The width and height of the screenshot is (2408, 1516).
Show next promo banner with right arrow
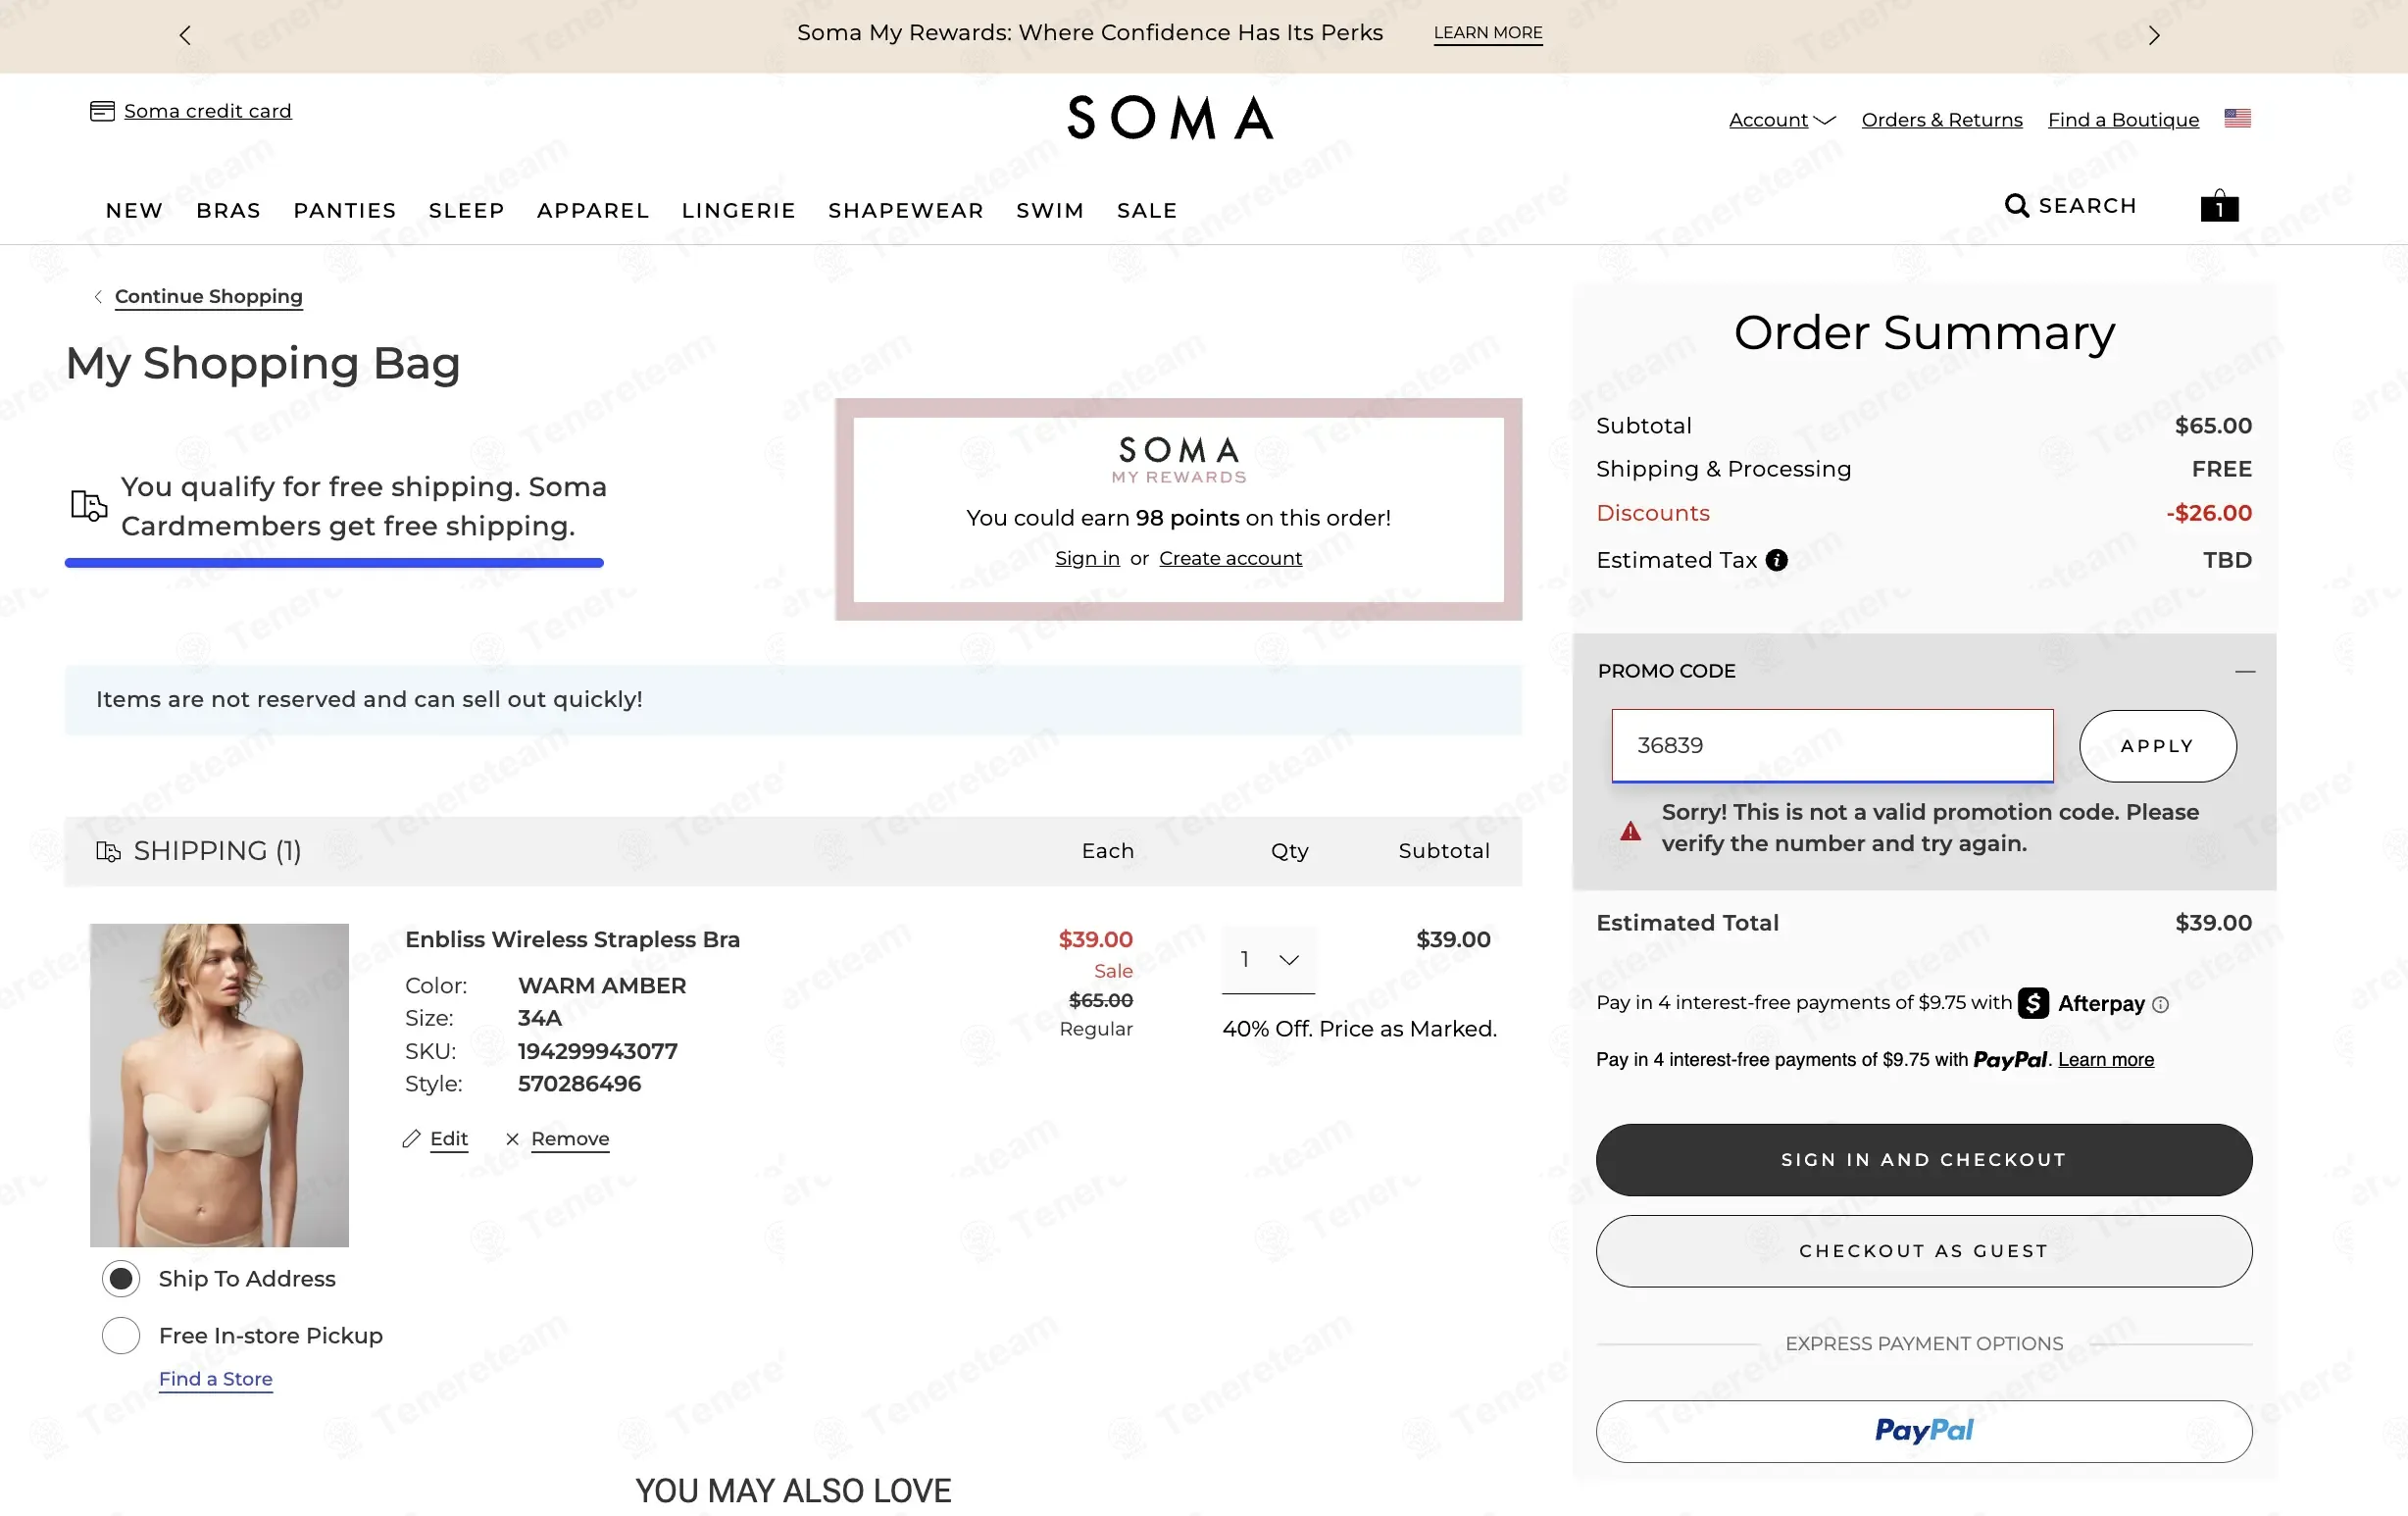pyautogui.click(x=2154, y=36)
